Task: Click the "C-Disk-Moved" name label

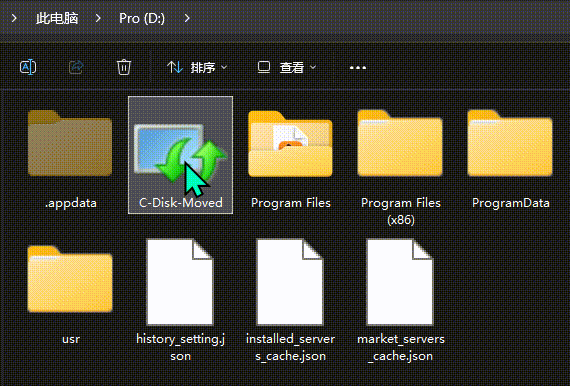Action: [181, 203]
